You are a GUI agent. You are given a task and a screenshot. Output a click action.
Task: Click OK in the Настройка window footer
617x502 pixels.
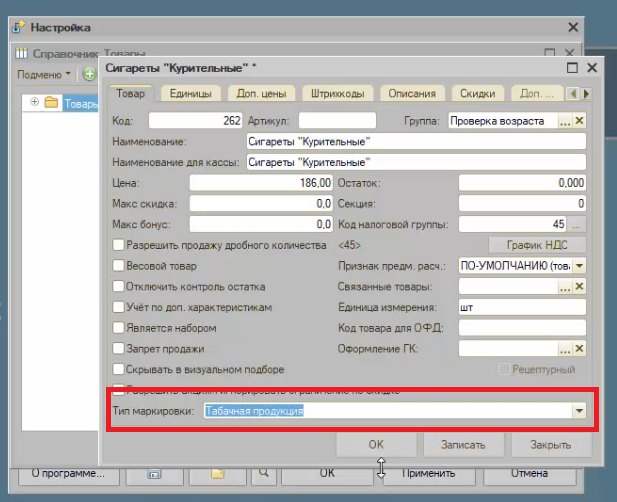pos(327,474)
